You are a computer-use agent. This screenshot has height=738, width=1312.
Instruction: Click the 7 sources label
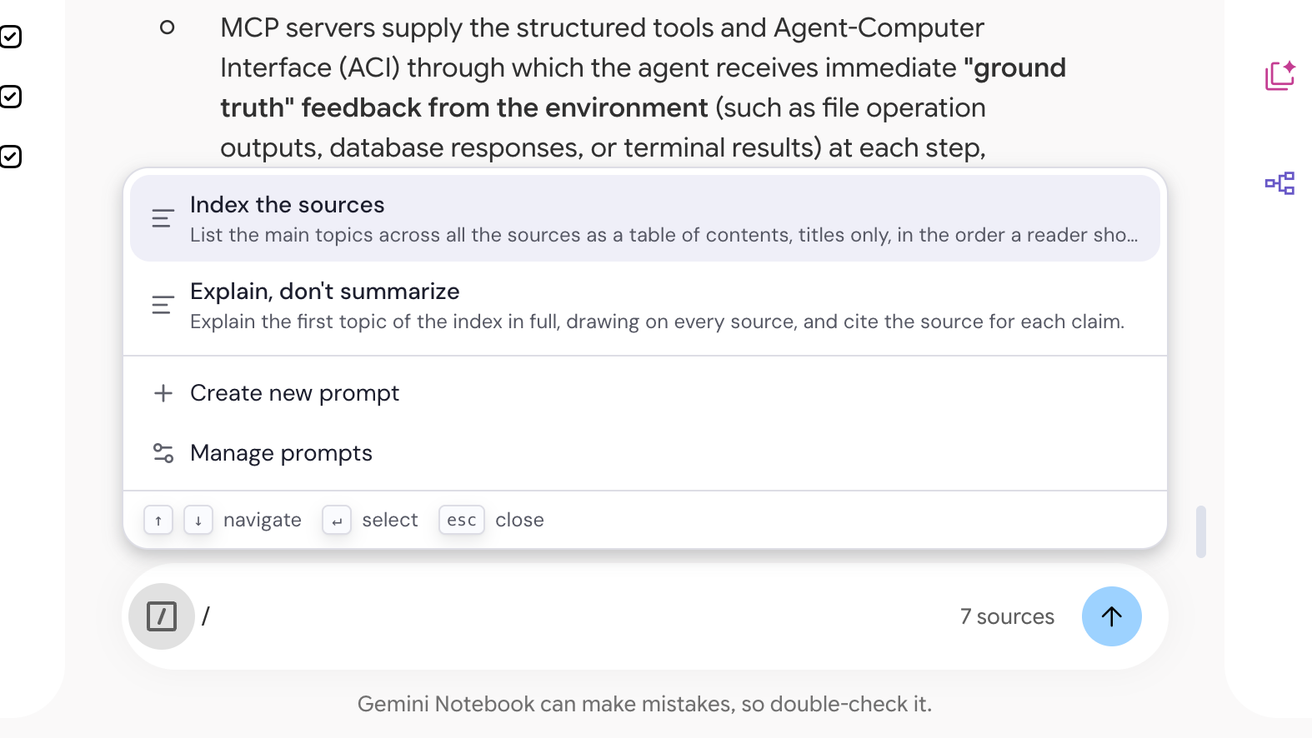(1007, 616)
